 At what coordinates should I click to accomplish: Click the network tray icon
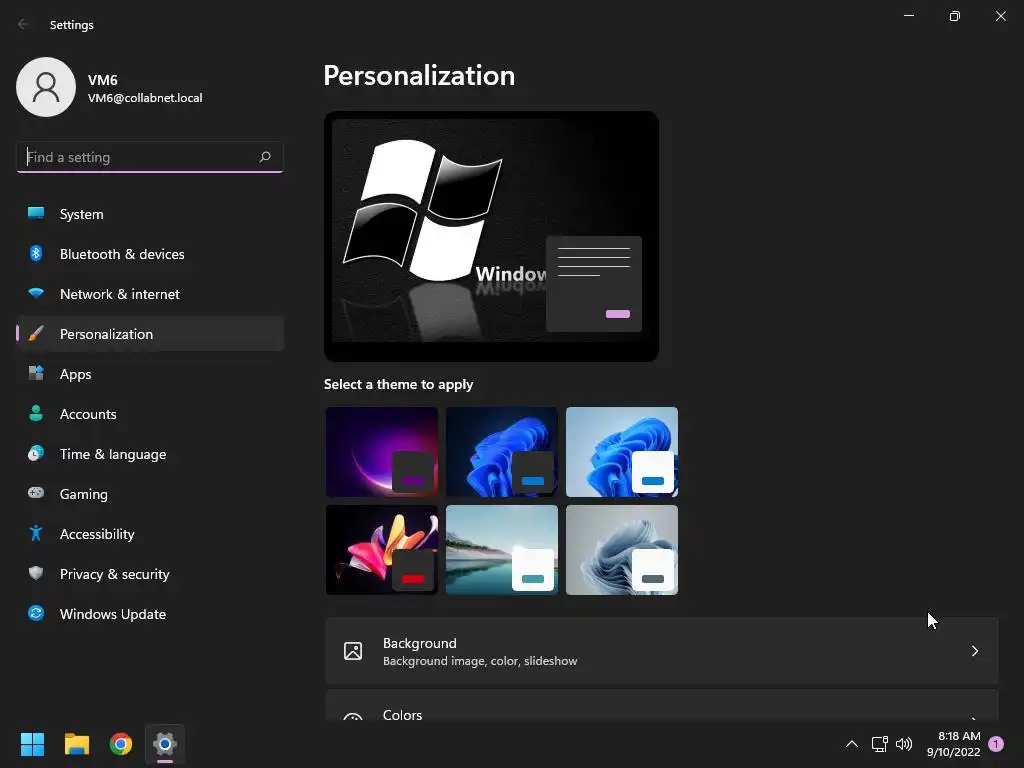879,744
